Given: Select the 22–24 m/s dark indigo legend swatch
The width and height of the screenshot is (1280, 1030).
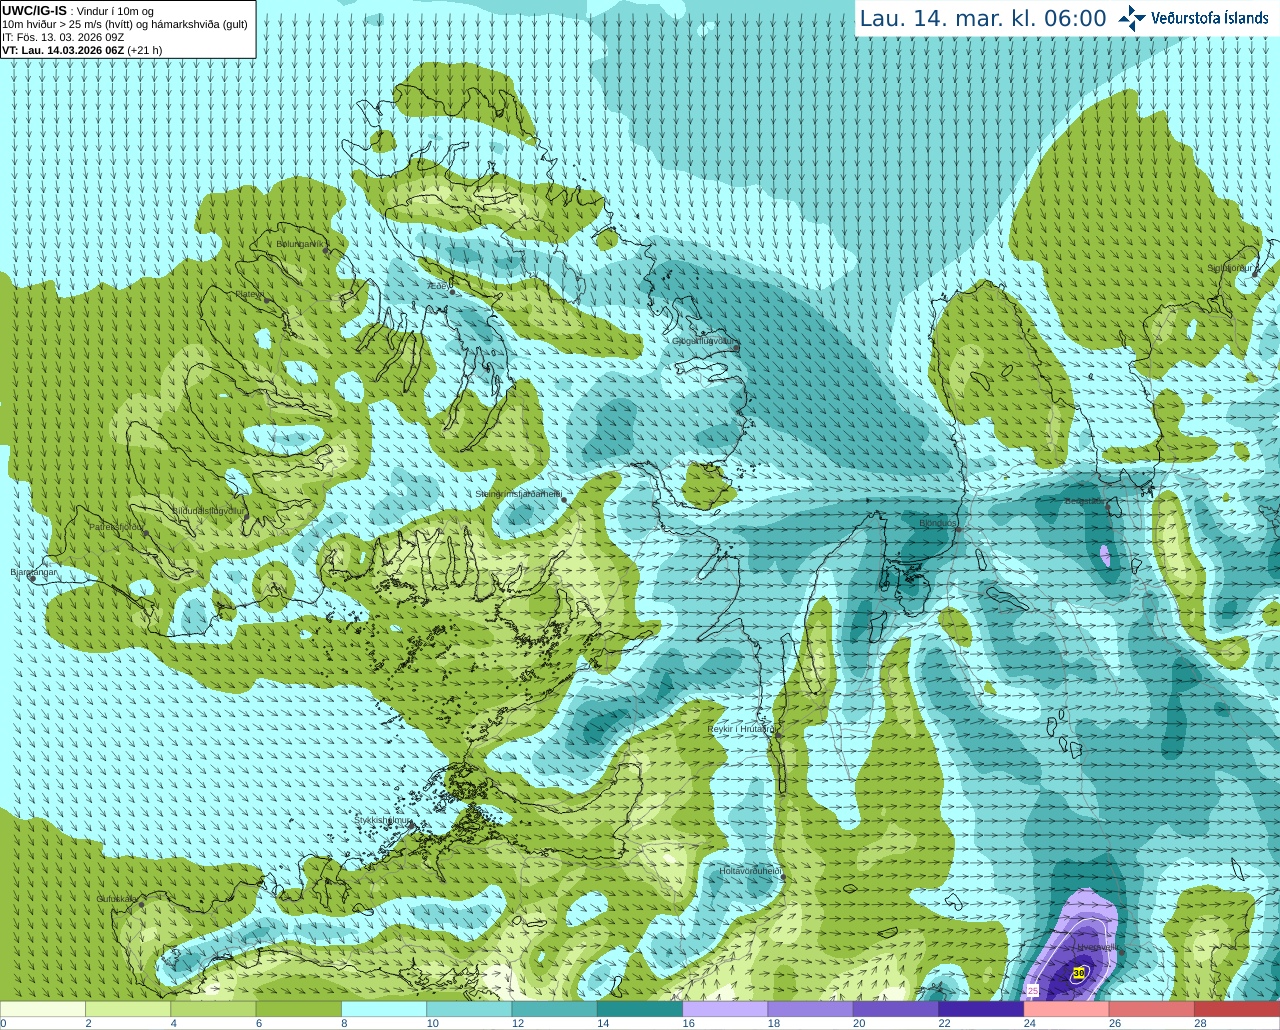Looking at the screenshot, I should pos(981,1009).
